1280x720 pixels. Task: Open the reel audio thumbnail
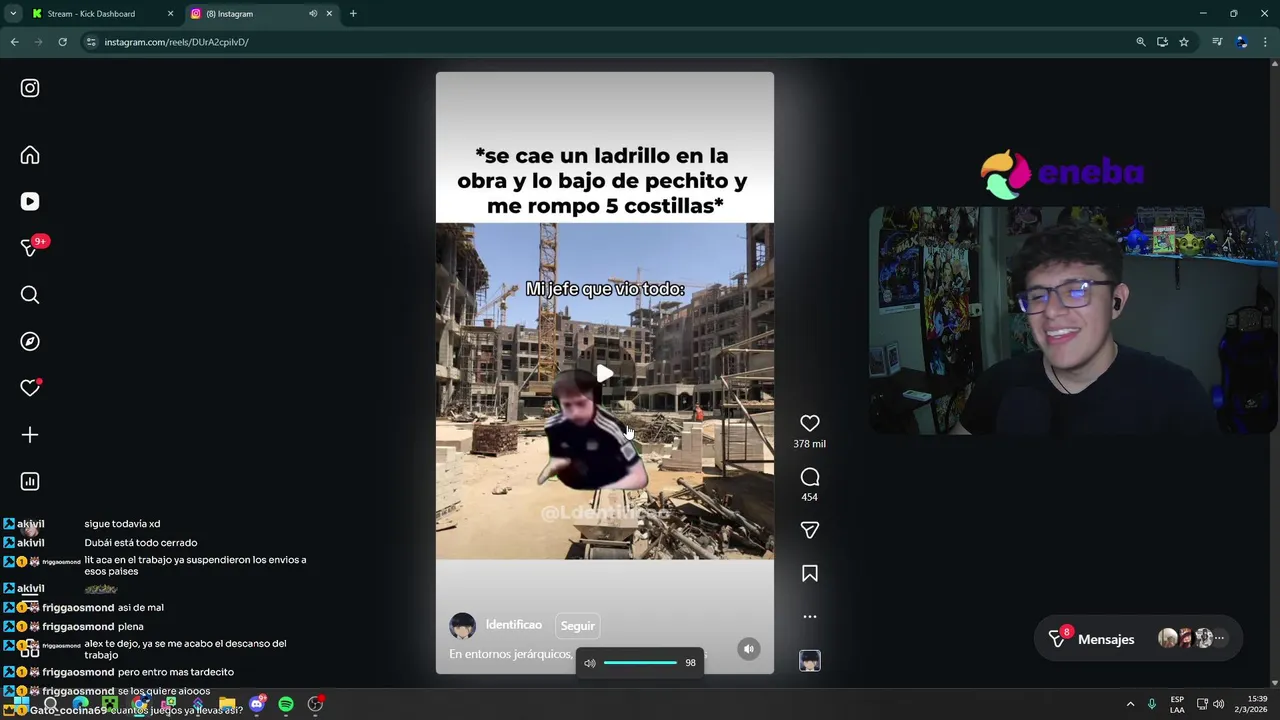810,661
